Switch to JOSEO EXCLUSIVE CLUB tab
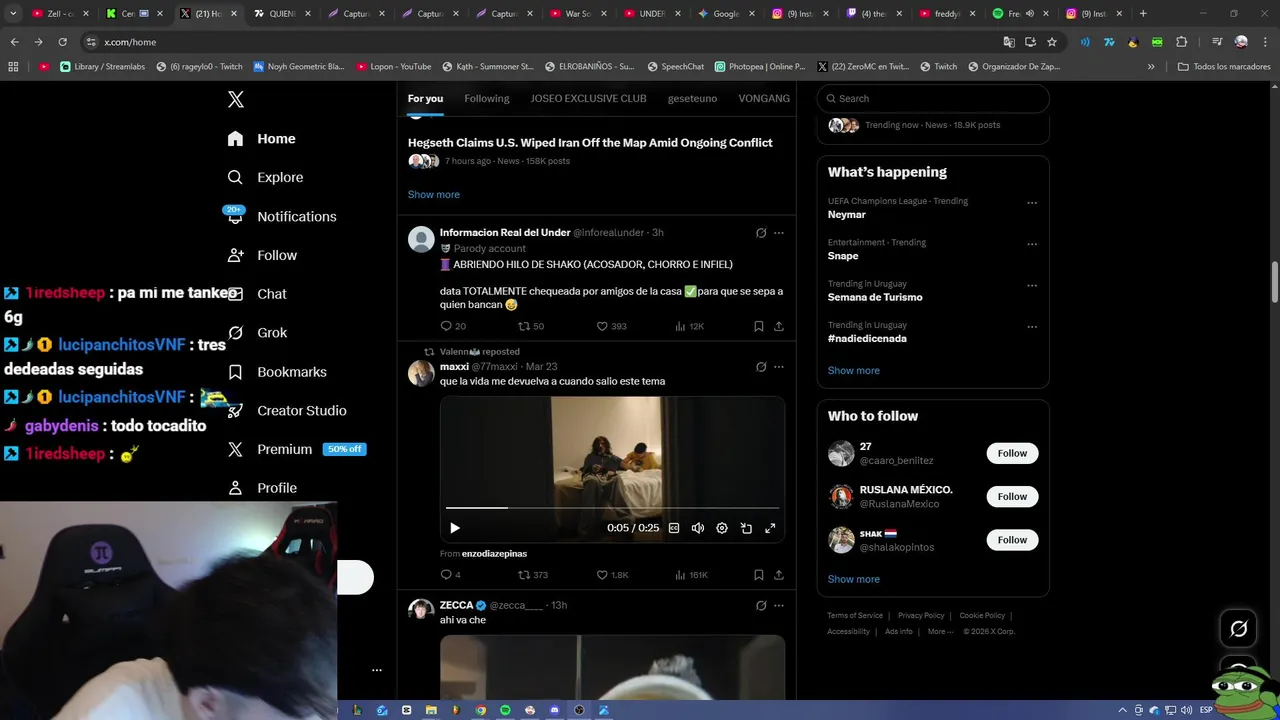This screenshot has width=1280, height=720. 588,98
